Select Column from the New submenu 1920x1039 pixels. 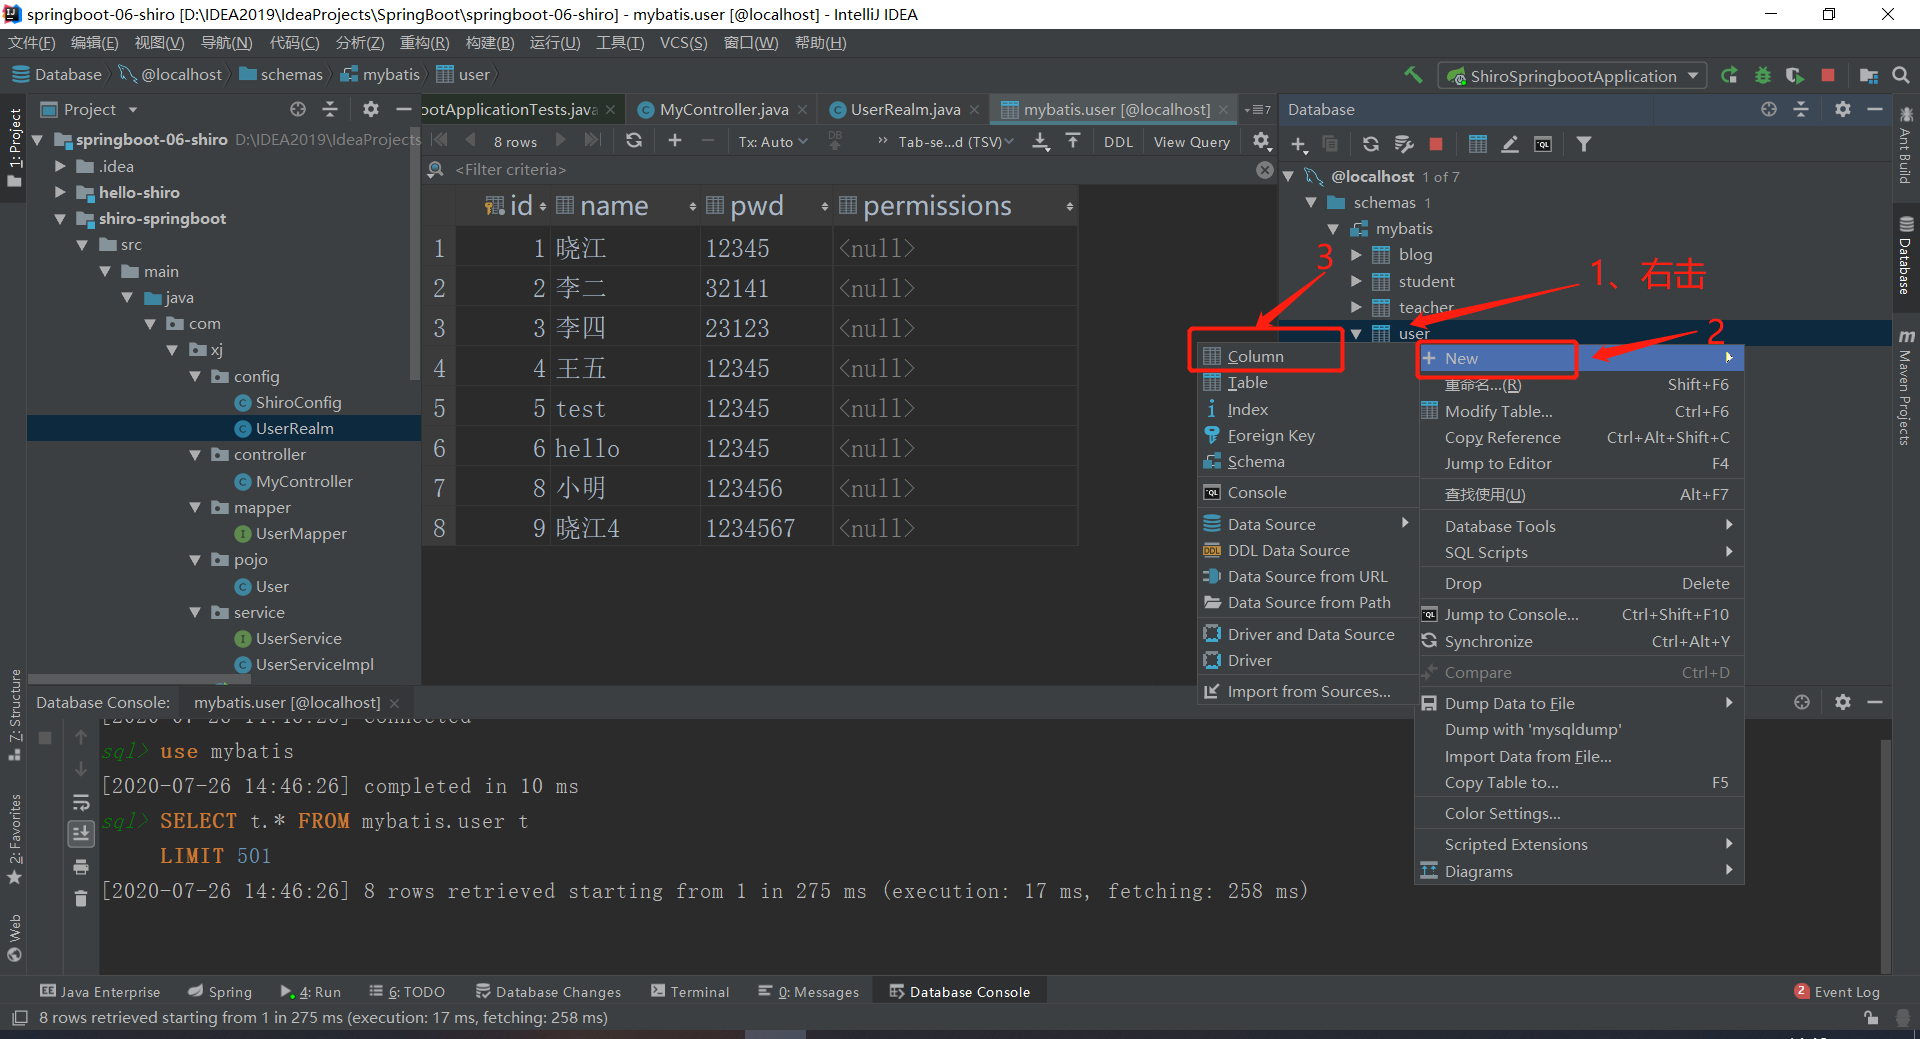[1255, 357]
